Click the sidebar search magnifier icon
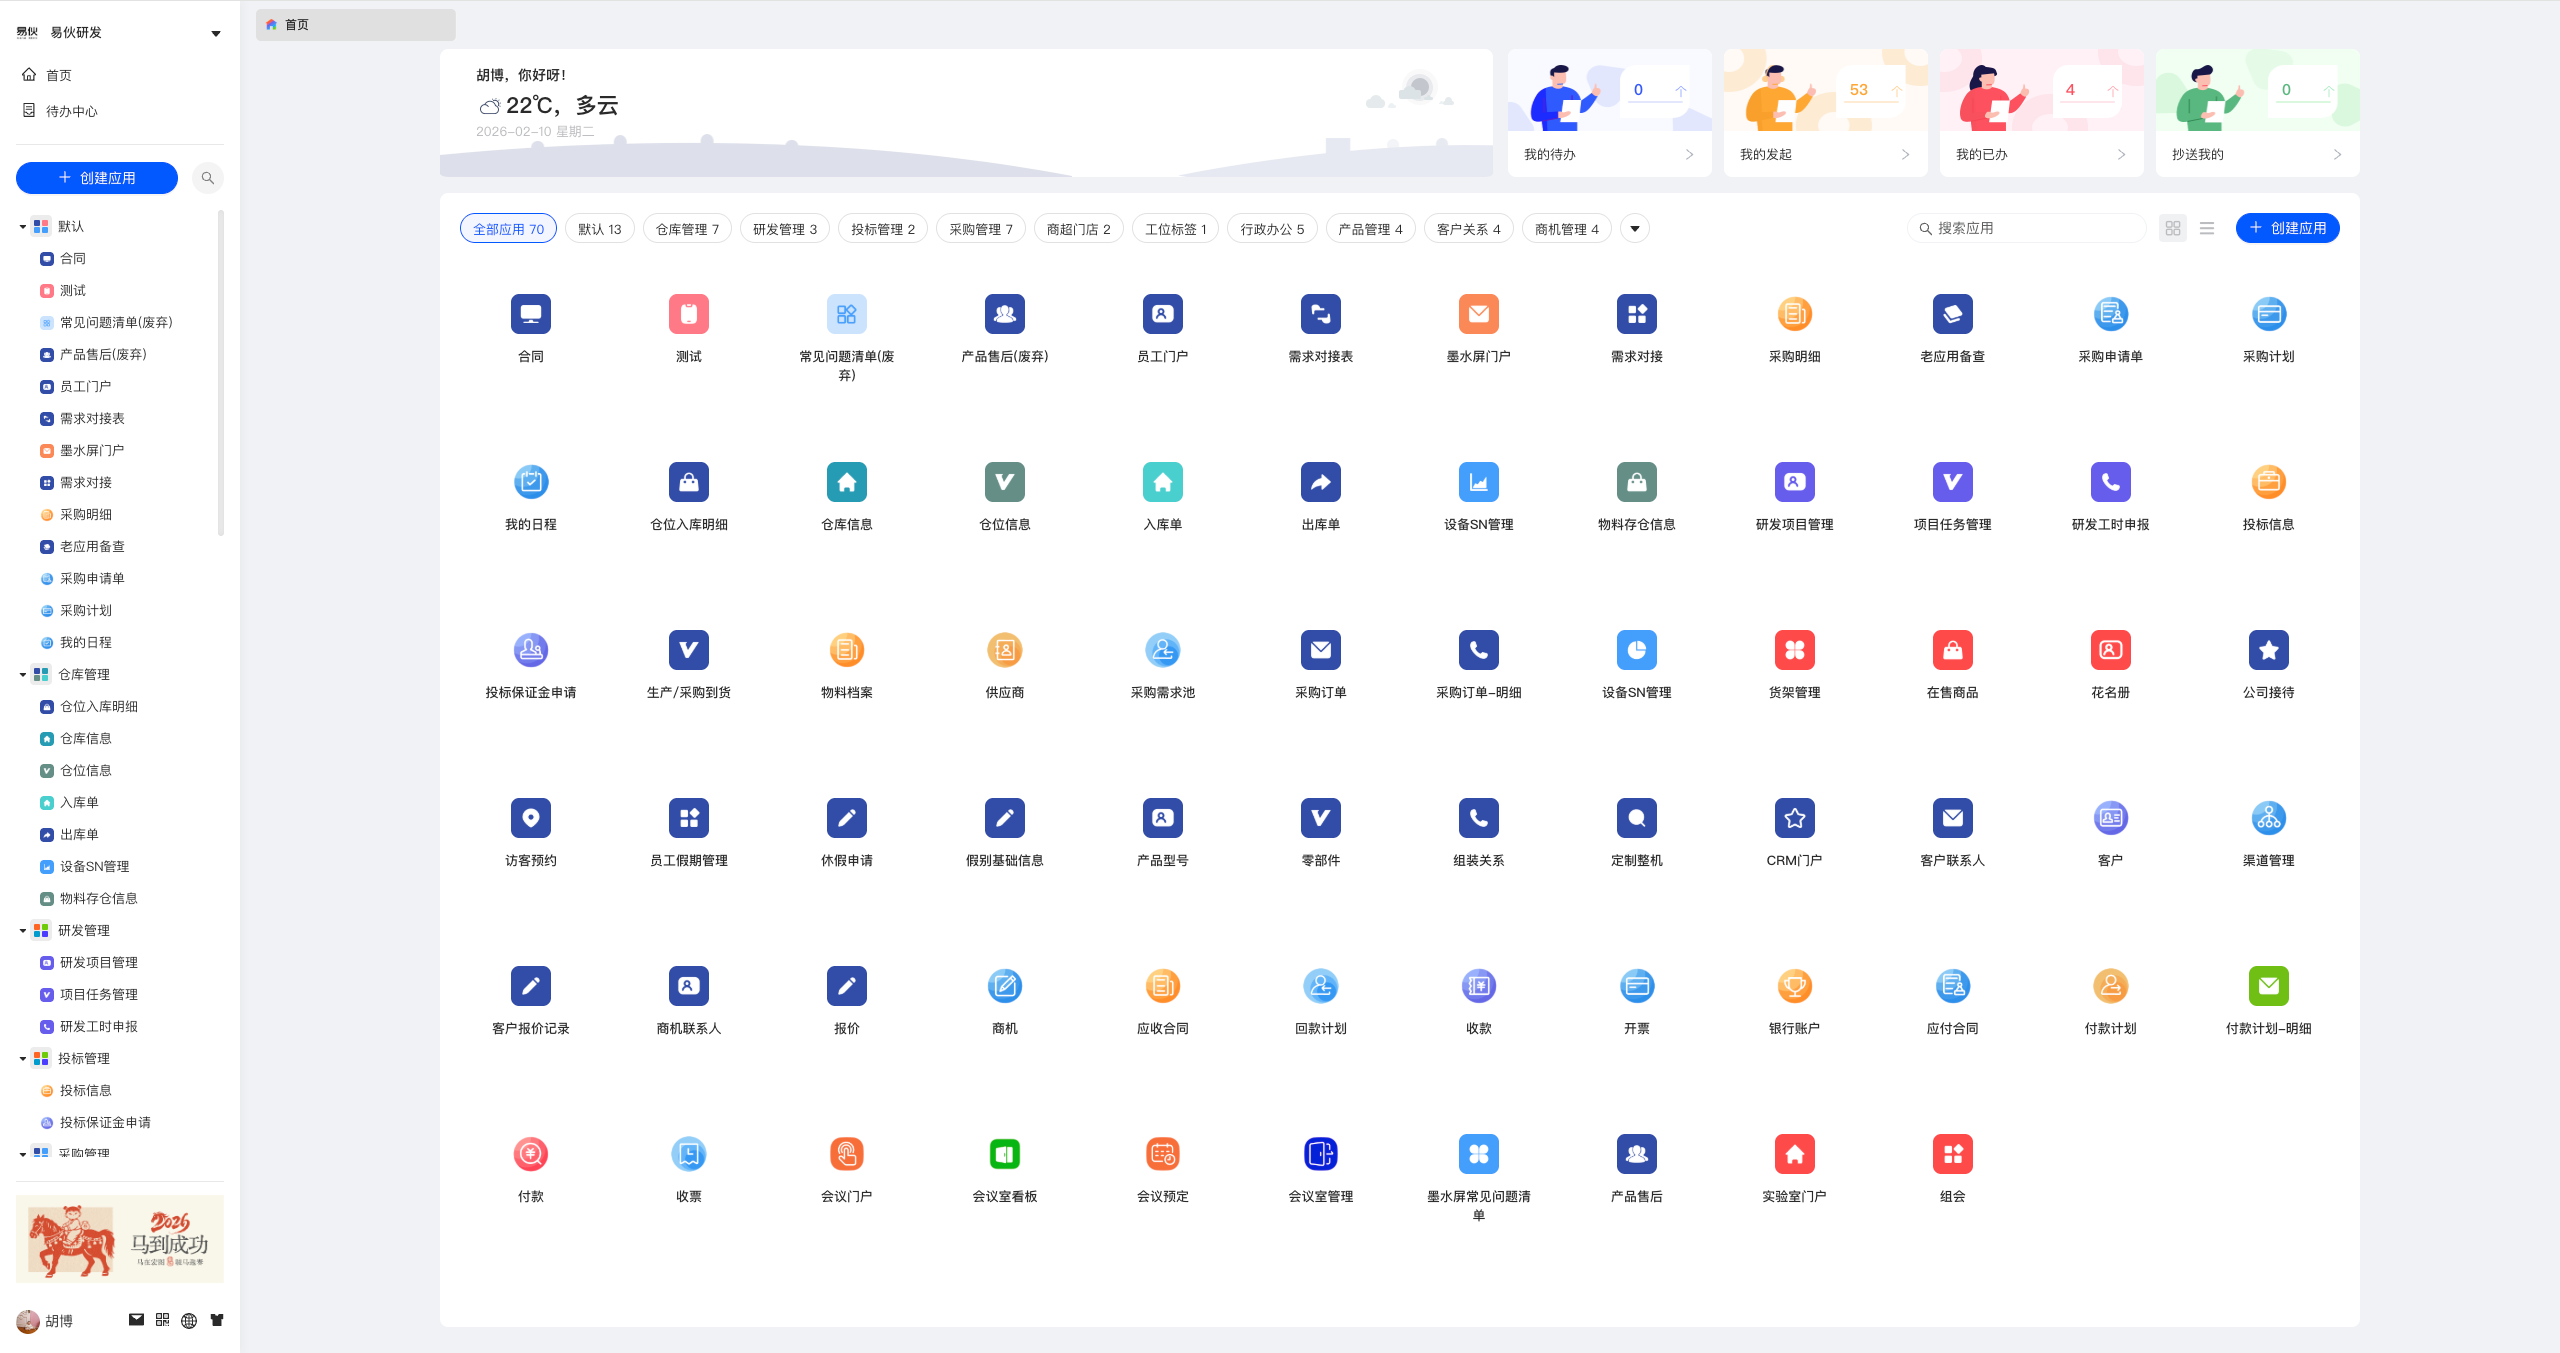This screenshot has width=2560, height=1353. [x=208, y=178]
